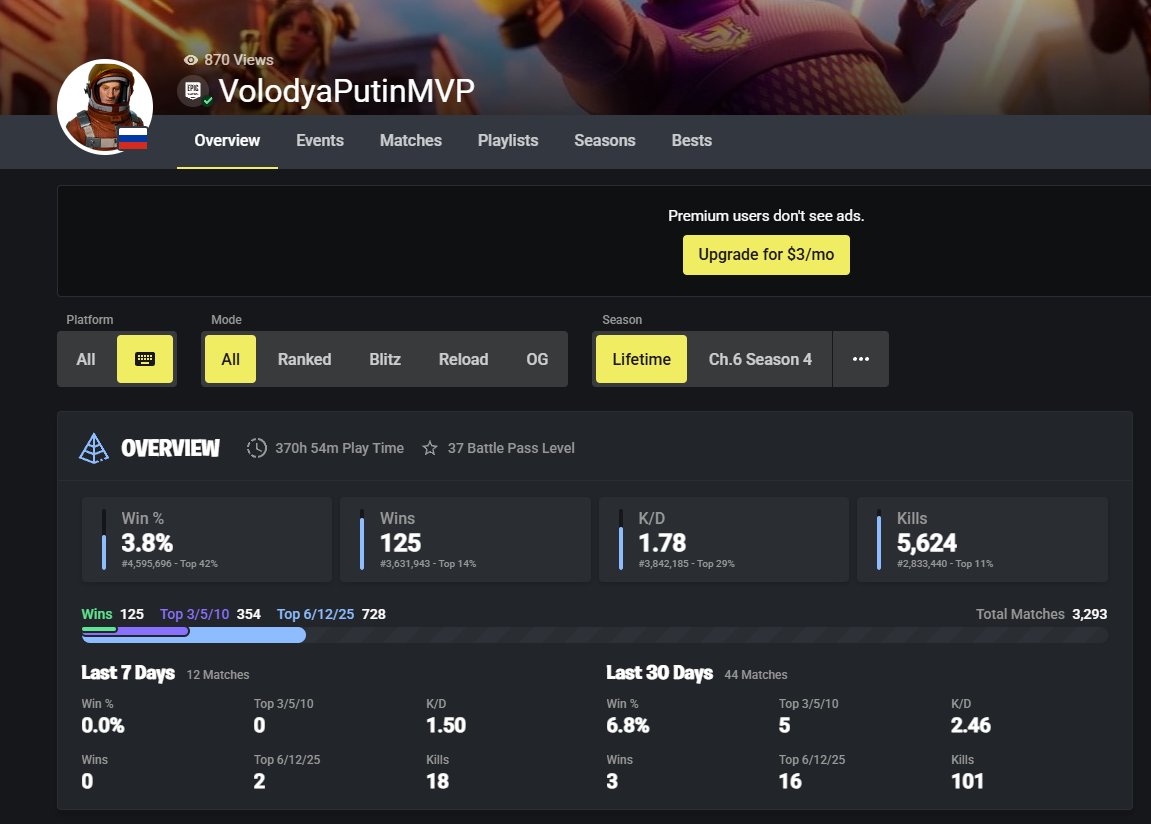
Task: Open the Events tab
Action: 320,140
